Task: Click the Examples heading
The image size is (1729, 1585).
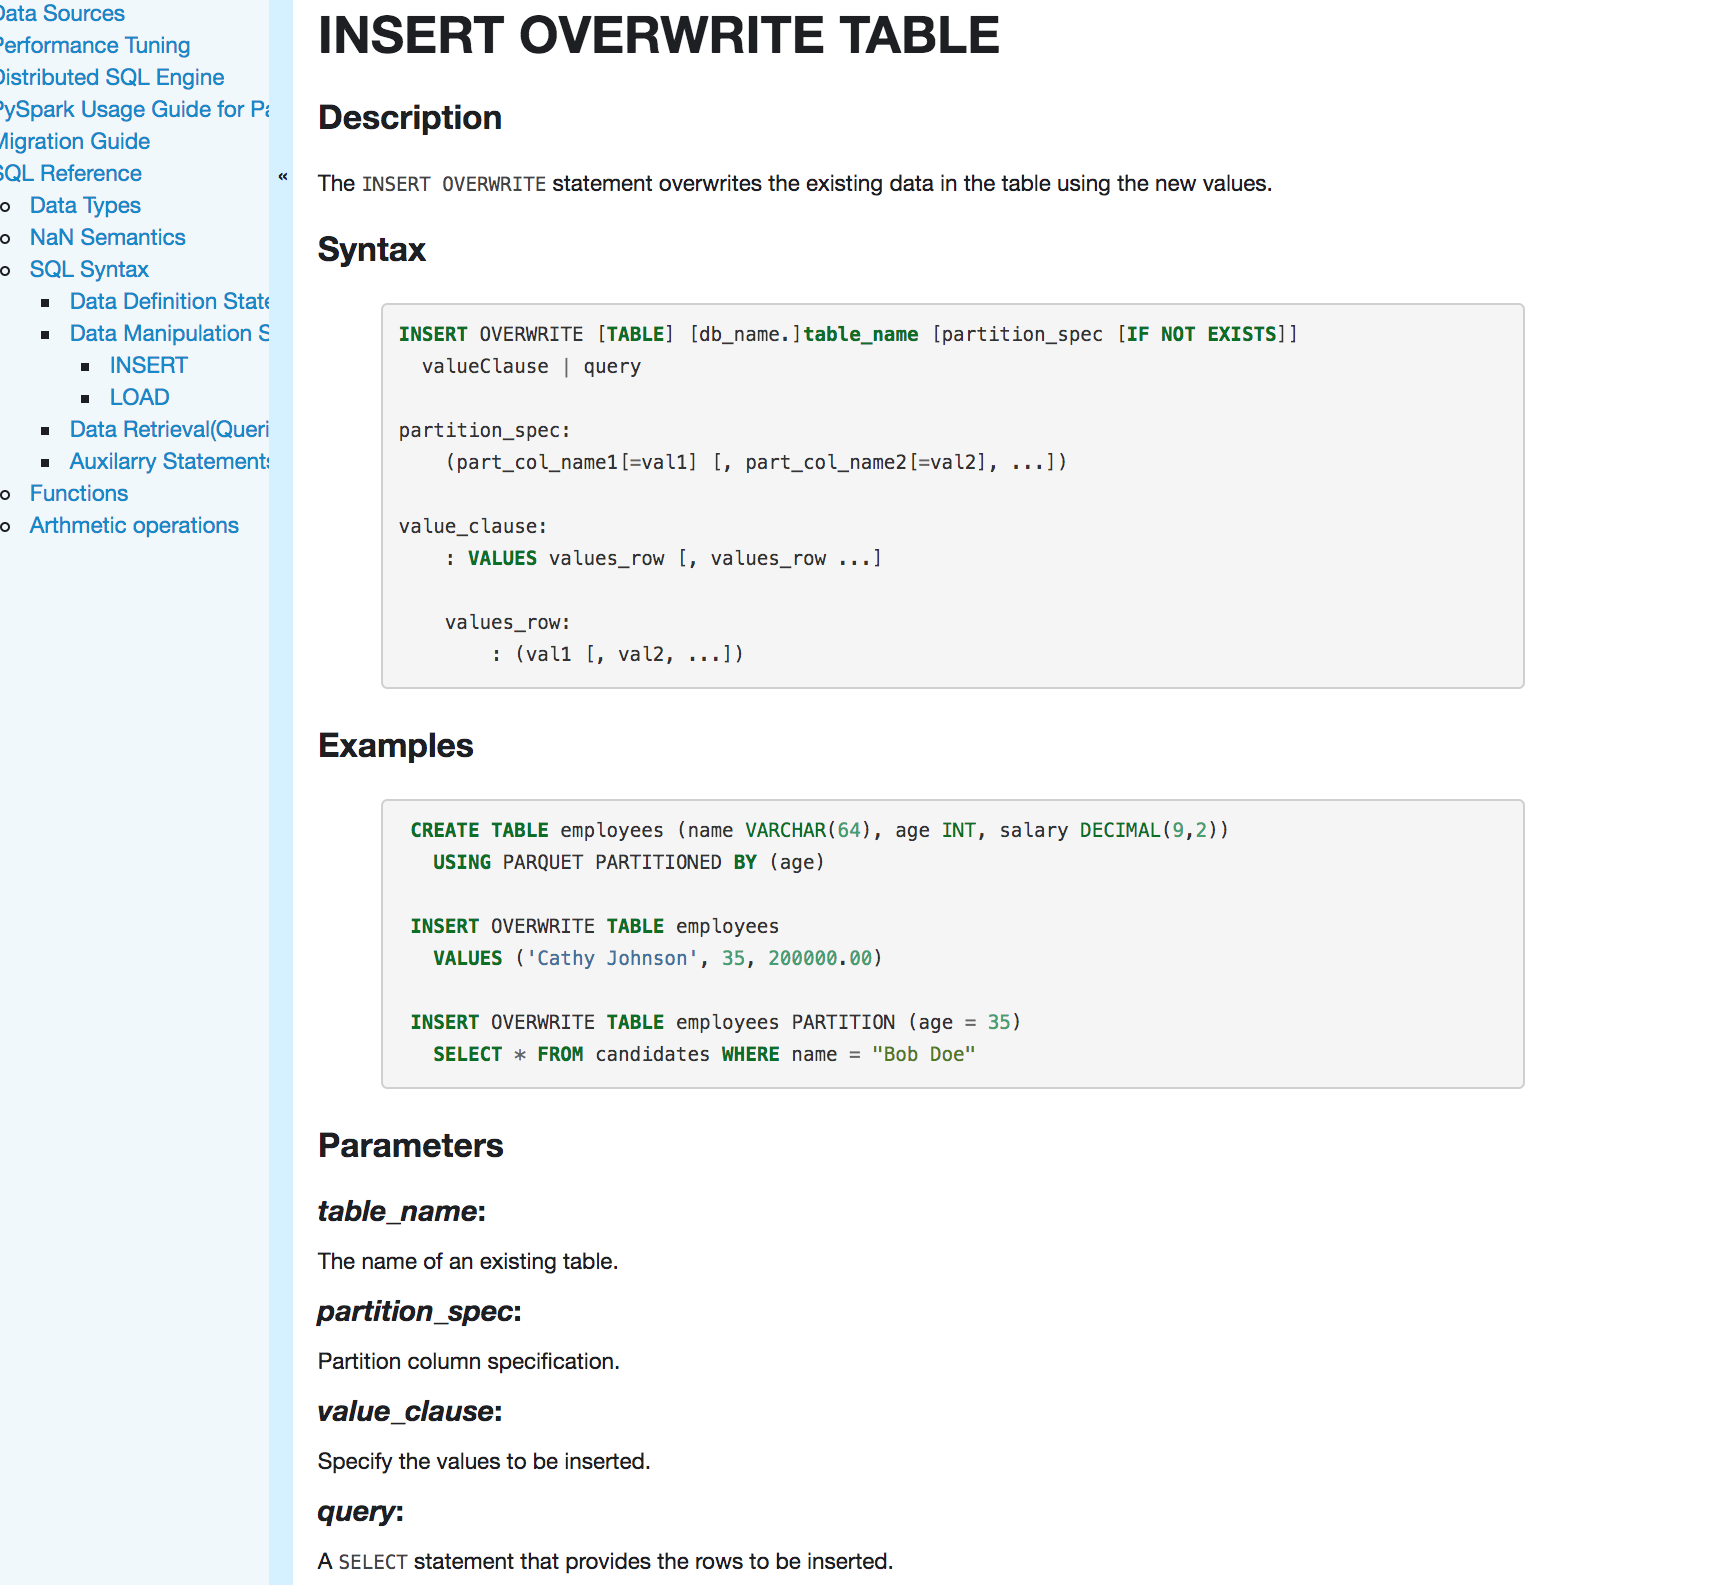Action: pyautogui.click(x=395, y=746)
